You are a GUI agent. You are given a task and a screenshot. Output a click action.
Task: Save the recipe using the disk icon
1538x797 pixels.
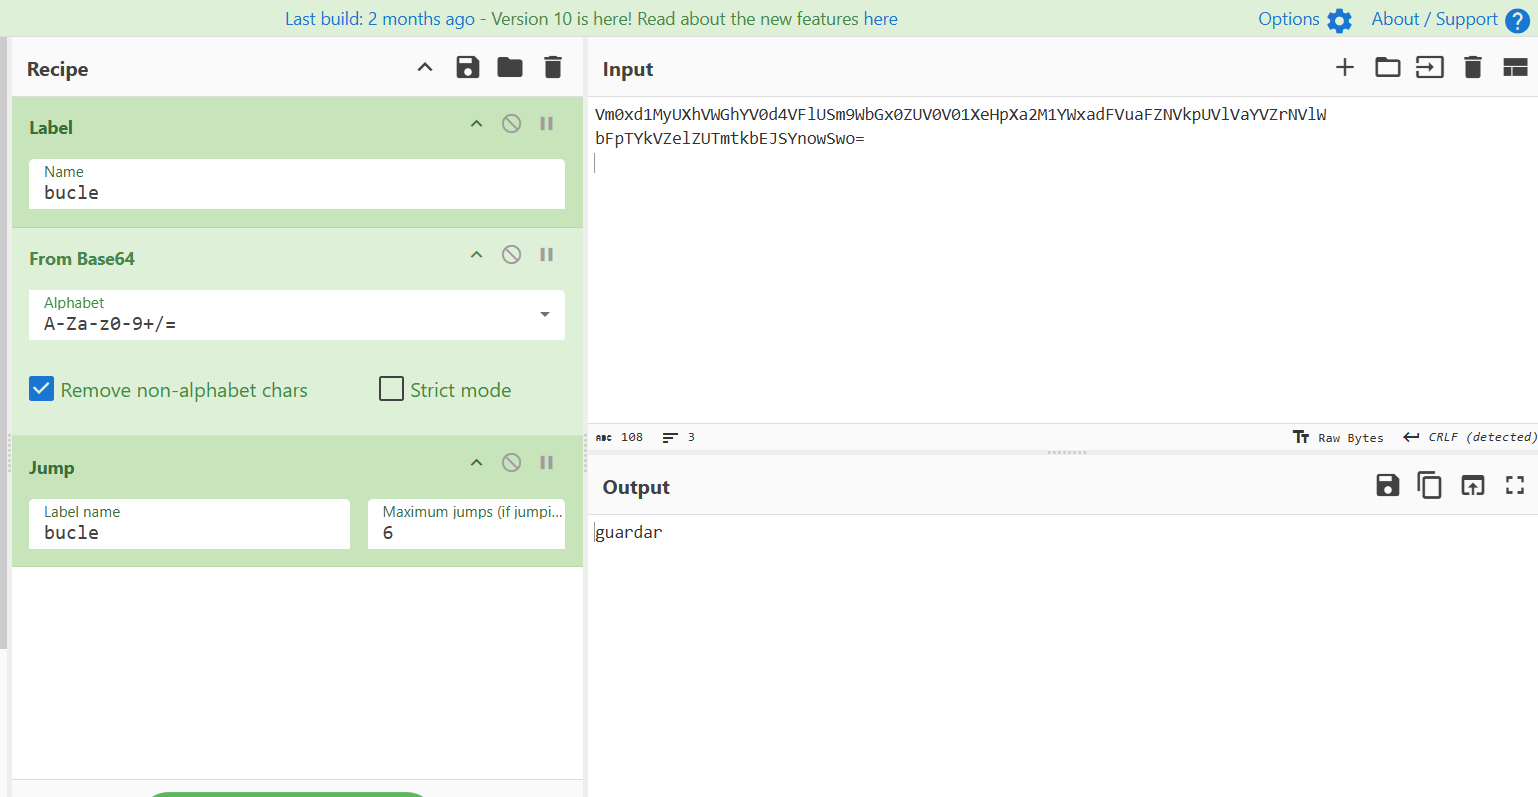point(467,68)
